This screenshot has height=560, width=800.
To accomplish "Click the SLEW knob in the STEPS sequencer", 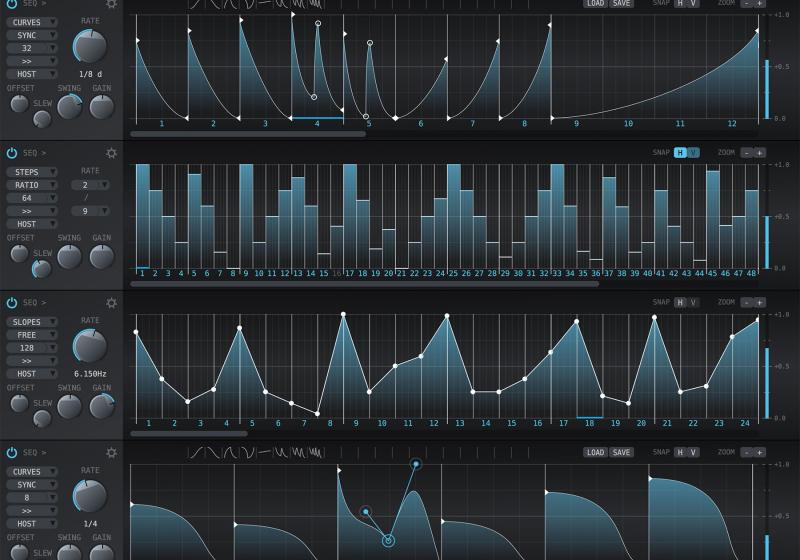I will (x=42, y=269).
